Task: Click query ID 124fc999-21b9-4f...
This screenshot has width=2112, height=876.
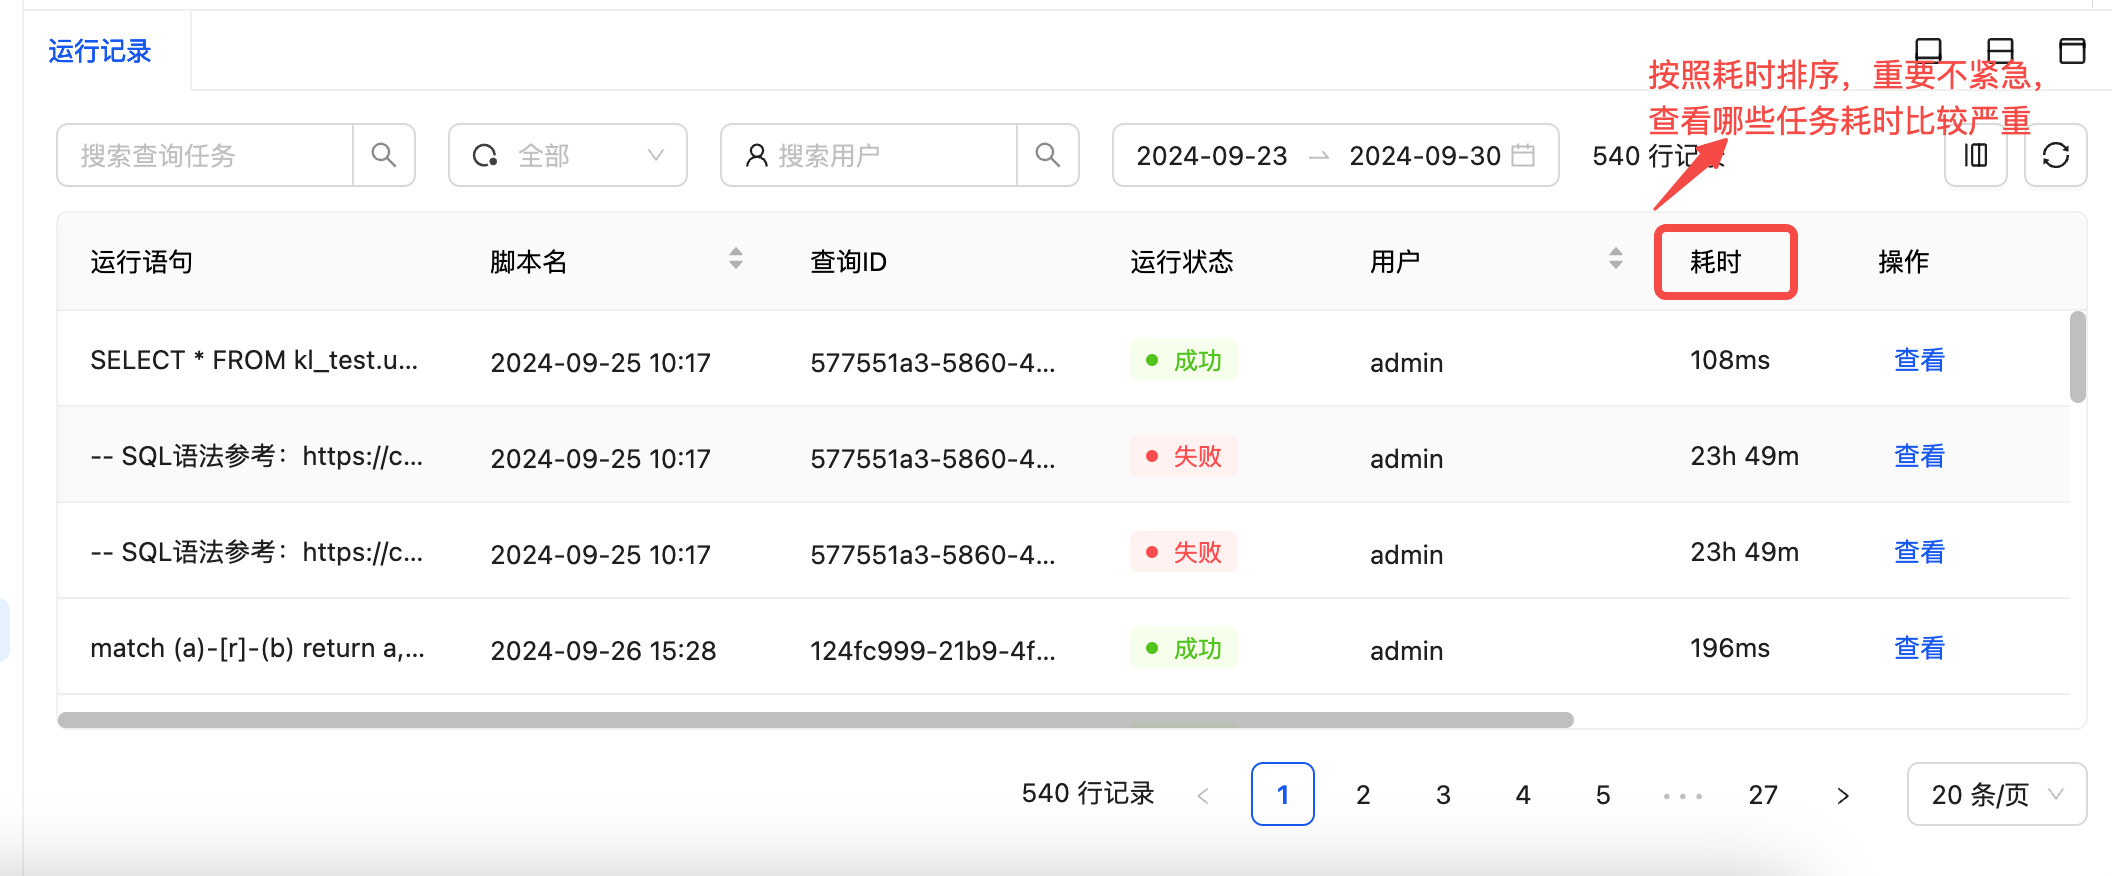Action: (x=932, y=651)
